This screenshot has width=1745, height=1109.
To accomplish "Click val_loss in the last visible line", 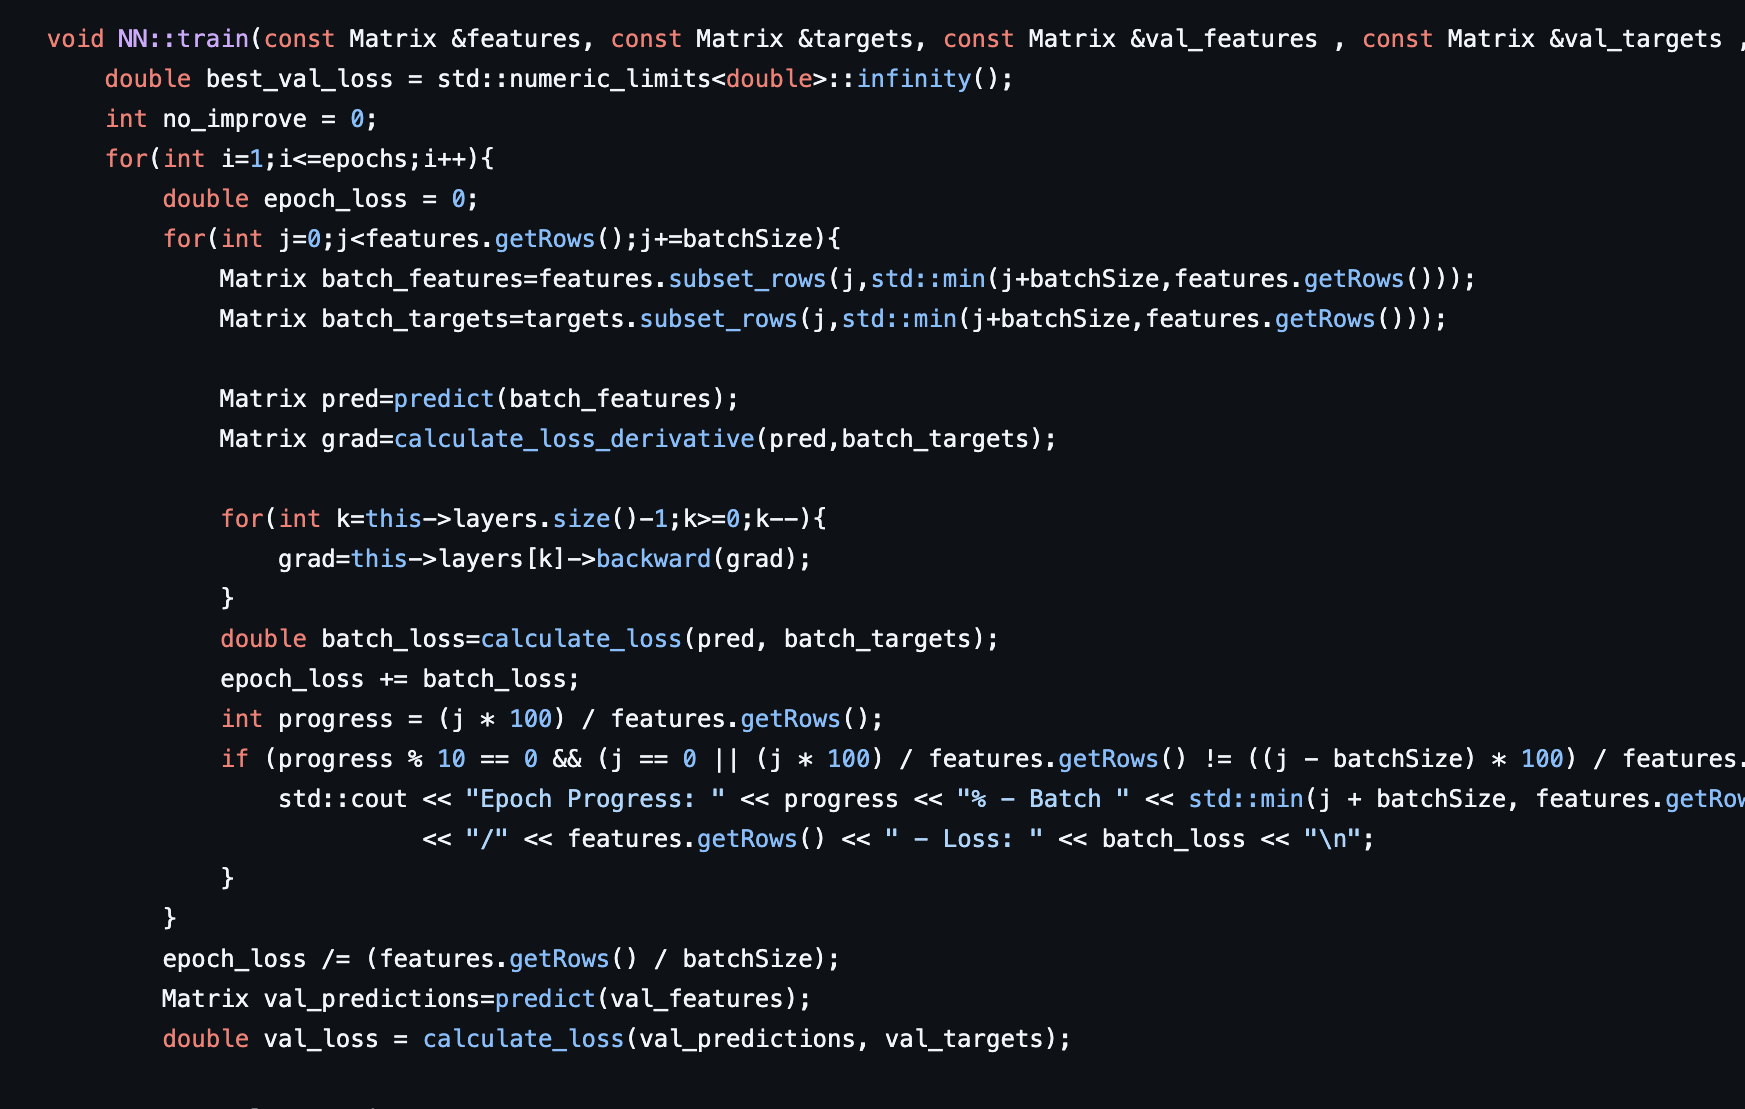I will (320, 1039).
